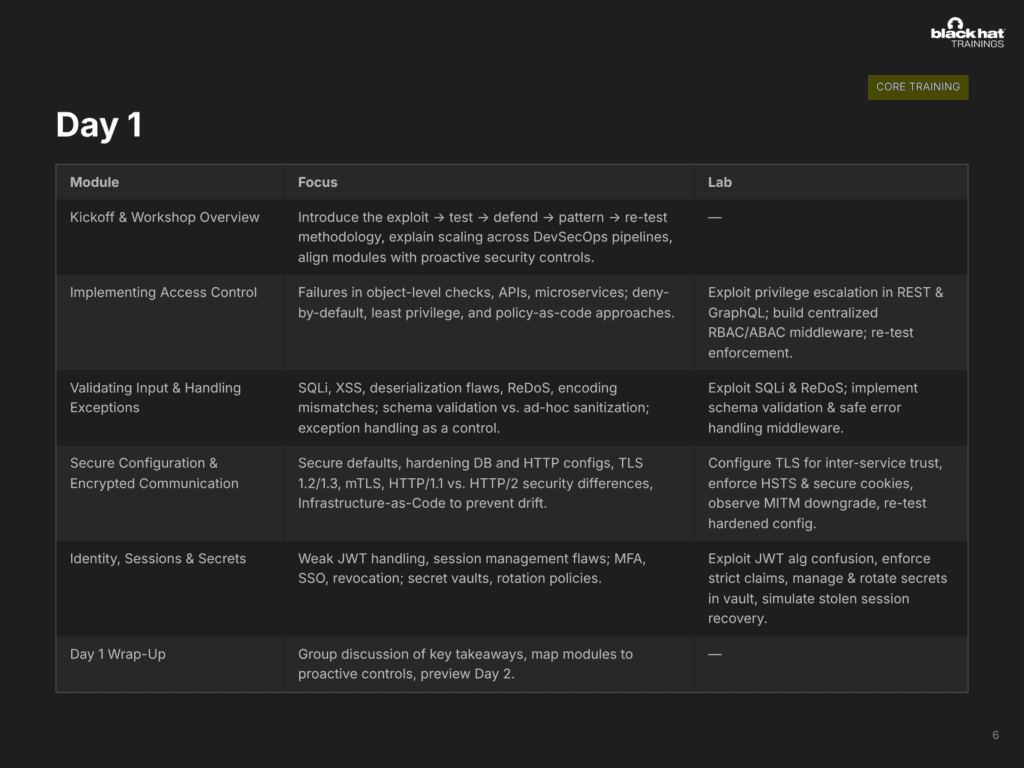
Task: Click the "Introduce the exploit" methodology focus text
Action: point(483,237)
